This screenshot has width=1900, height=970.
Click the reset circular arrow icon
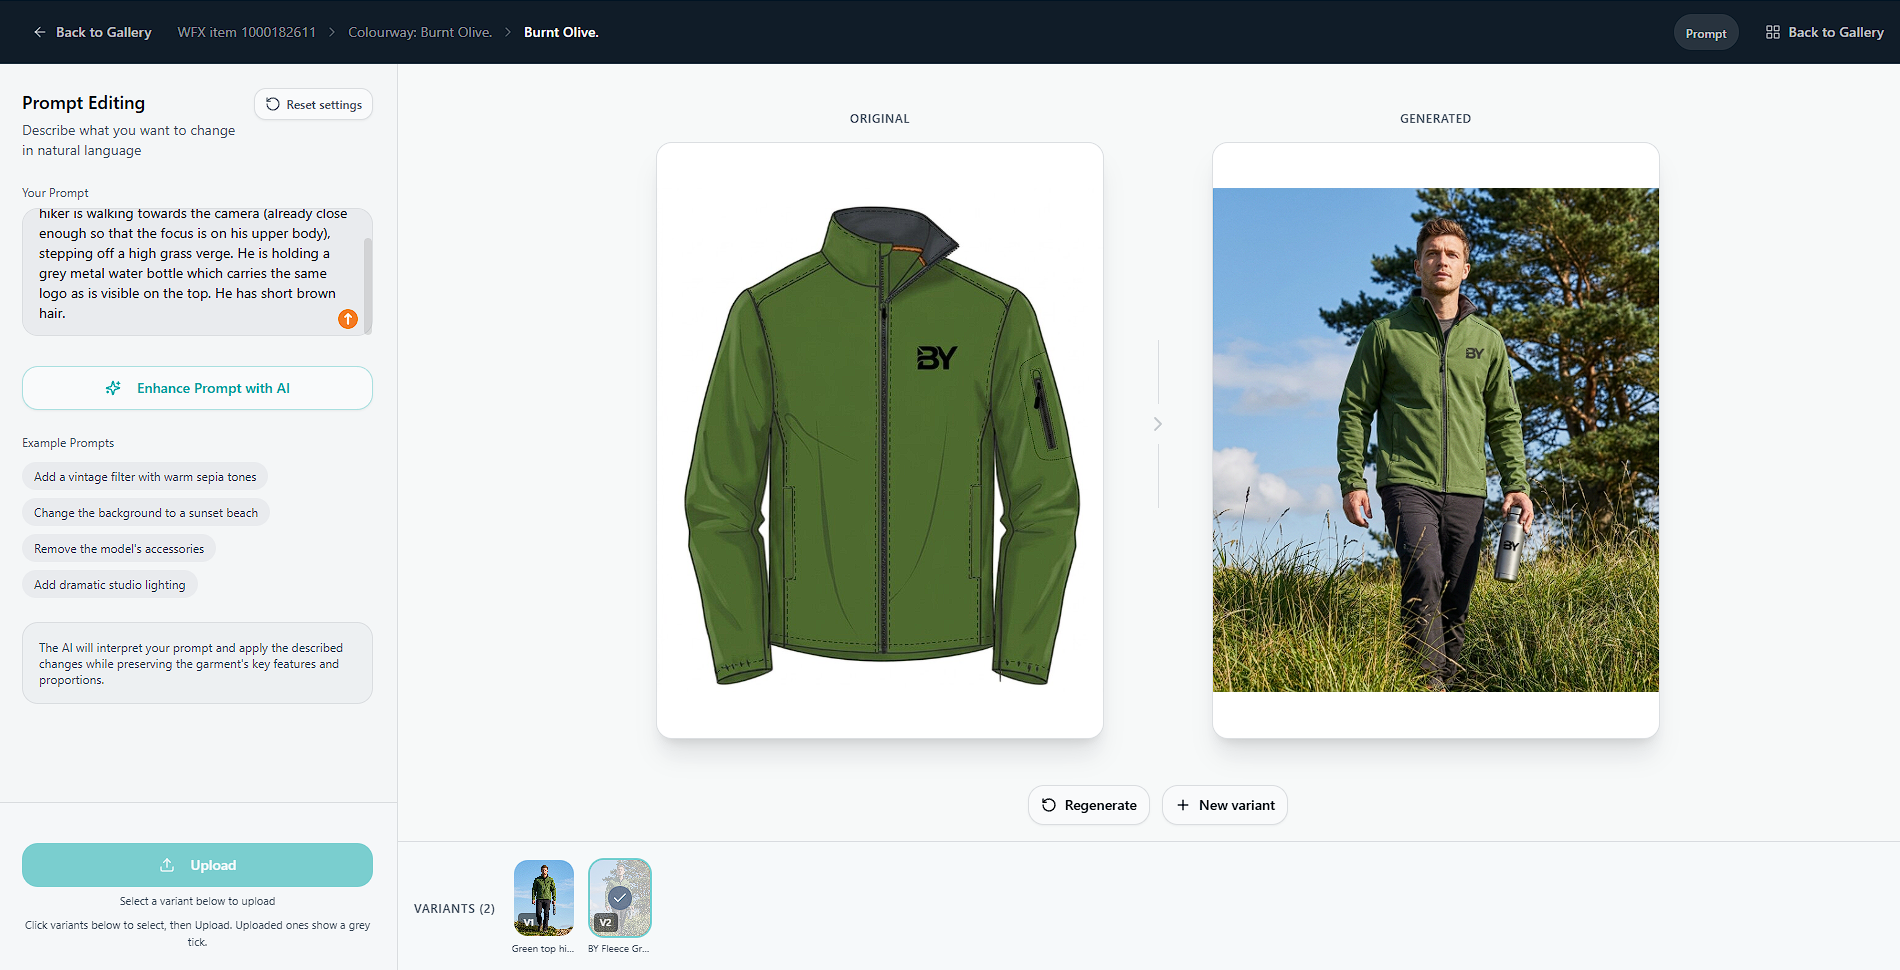[273, 104]
